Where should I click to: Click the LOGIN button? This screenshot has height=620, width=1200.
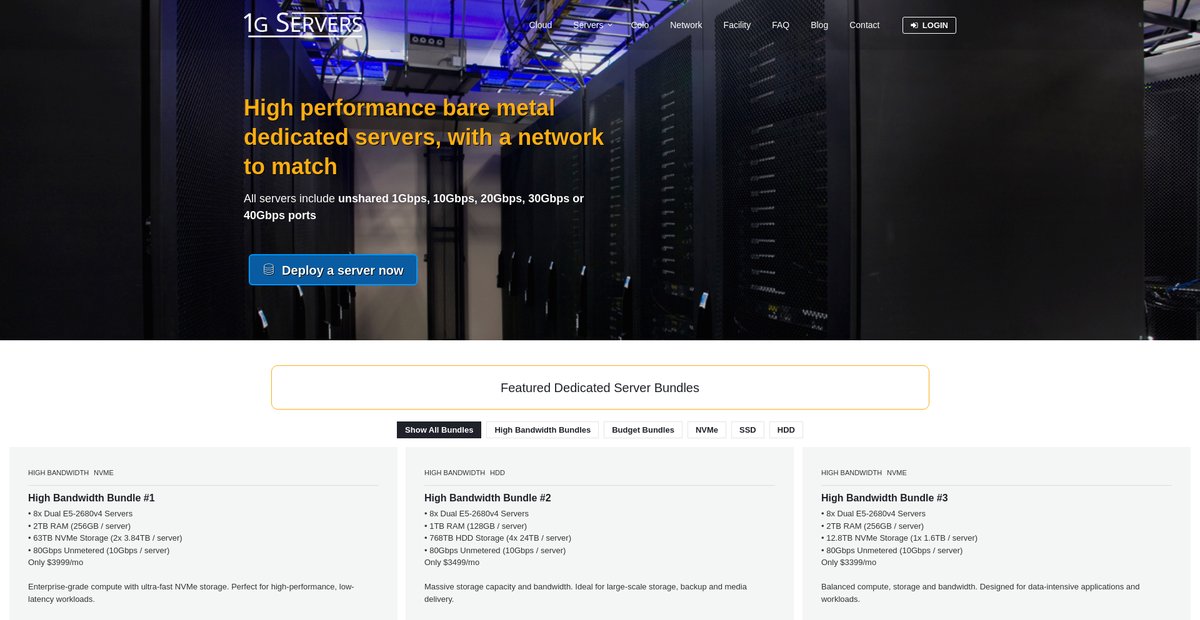click(929, 25)
